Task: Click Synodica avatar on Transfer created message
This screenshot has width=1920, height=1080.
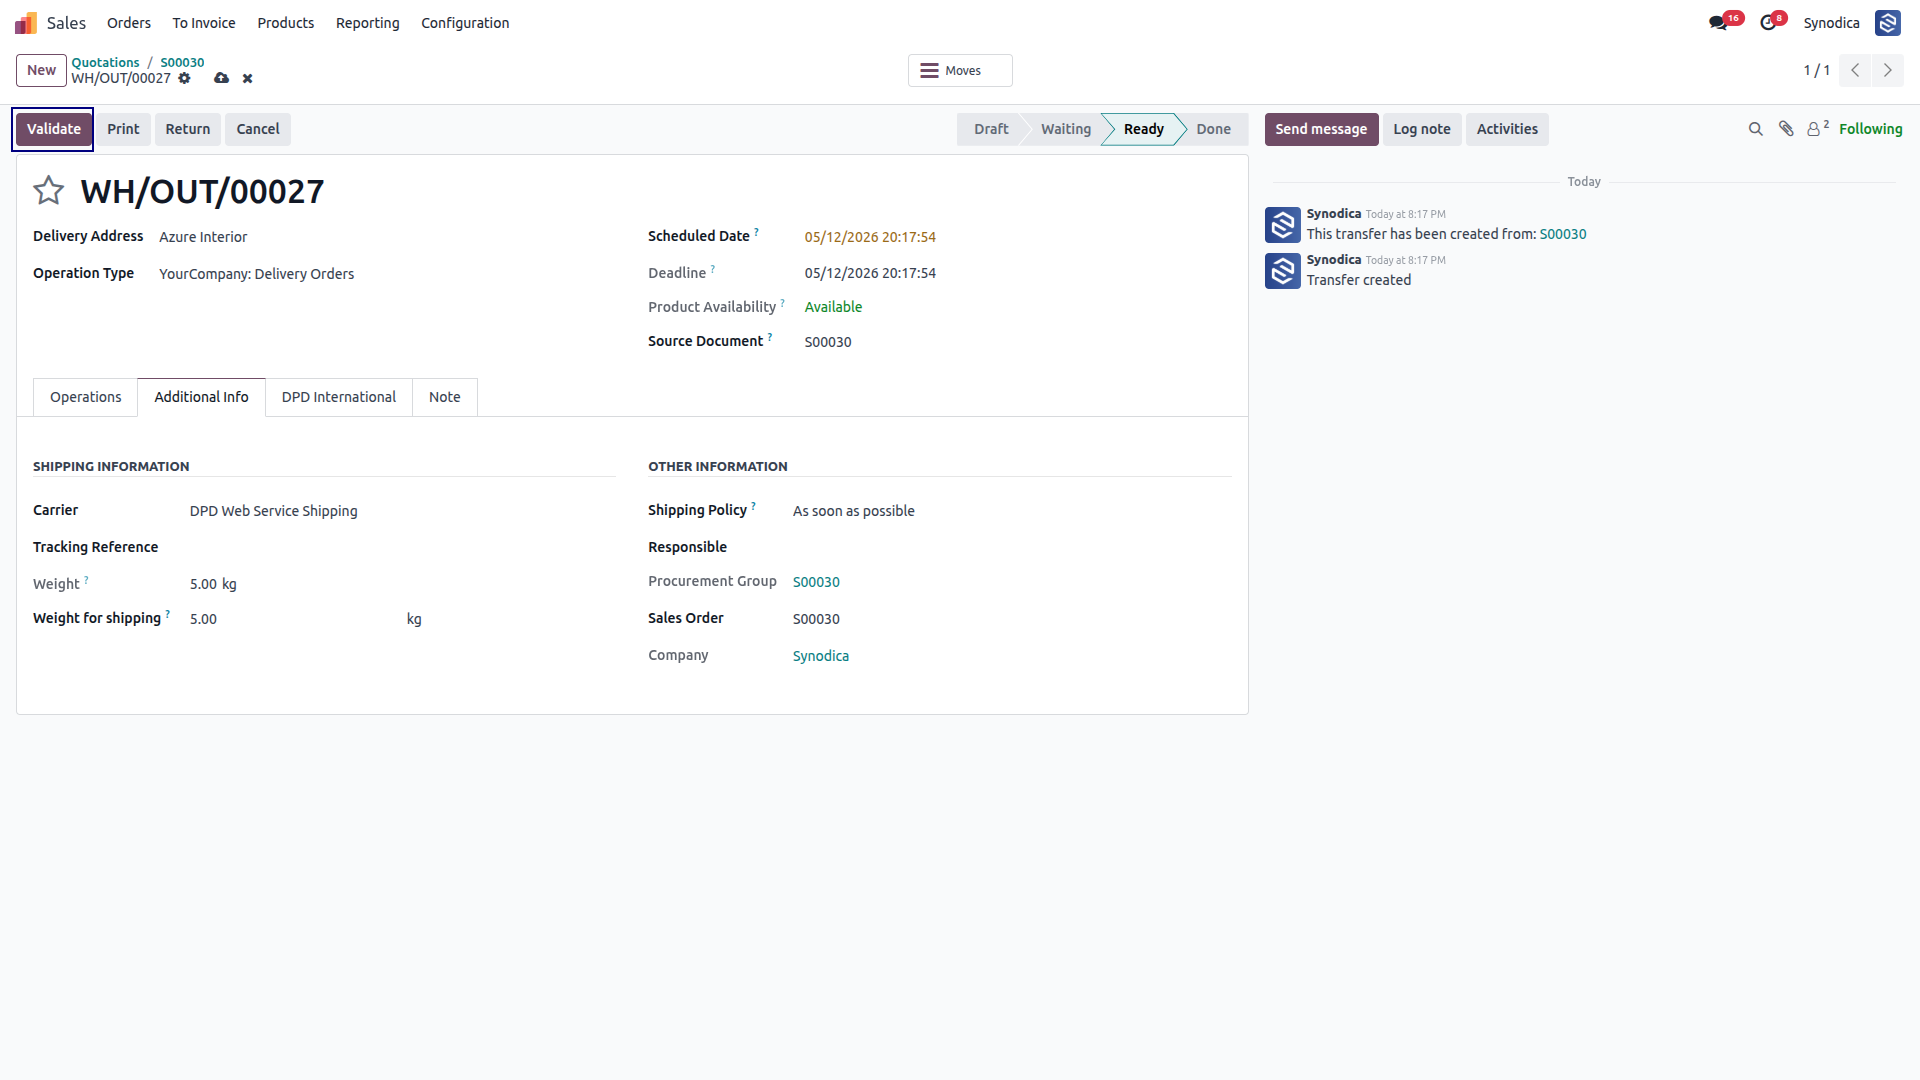Action: point(1282,271)
